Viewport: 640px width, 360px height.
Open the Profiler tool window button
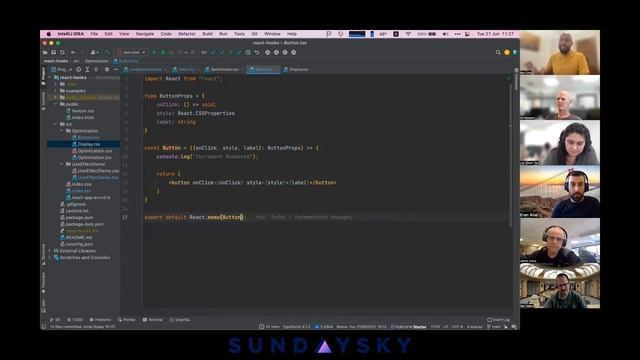click(x=126, y=320)
